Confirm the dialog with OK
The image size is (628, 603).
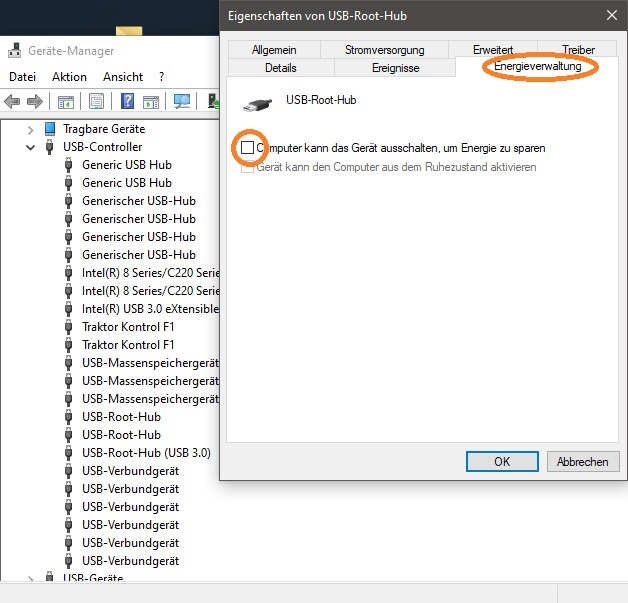click(502, 462)
